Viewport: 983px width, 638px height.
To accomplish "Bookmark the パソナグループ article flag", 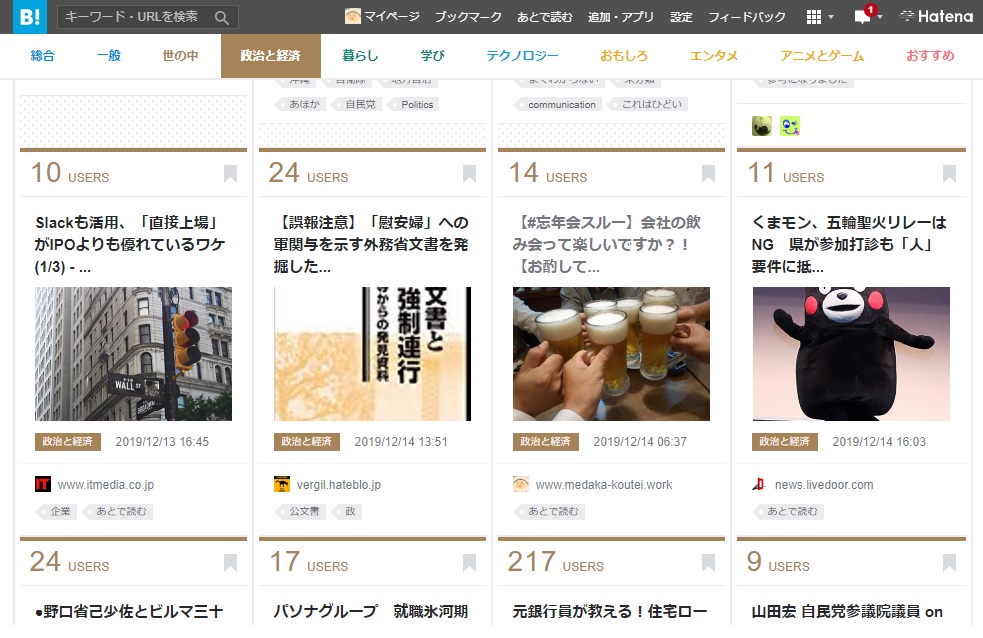I will (469, 563).
